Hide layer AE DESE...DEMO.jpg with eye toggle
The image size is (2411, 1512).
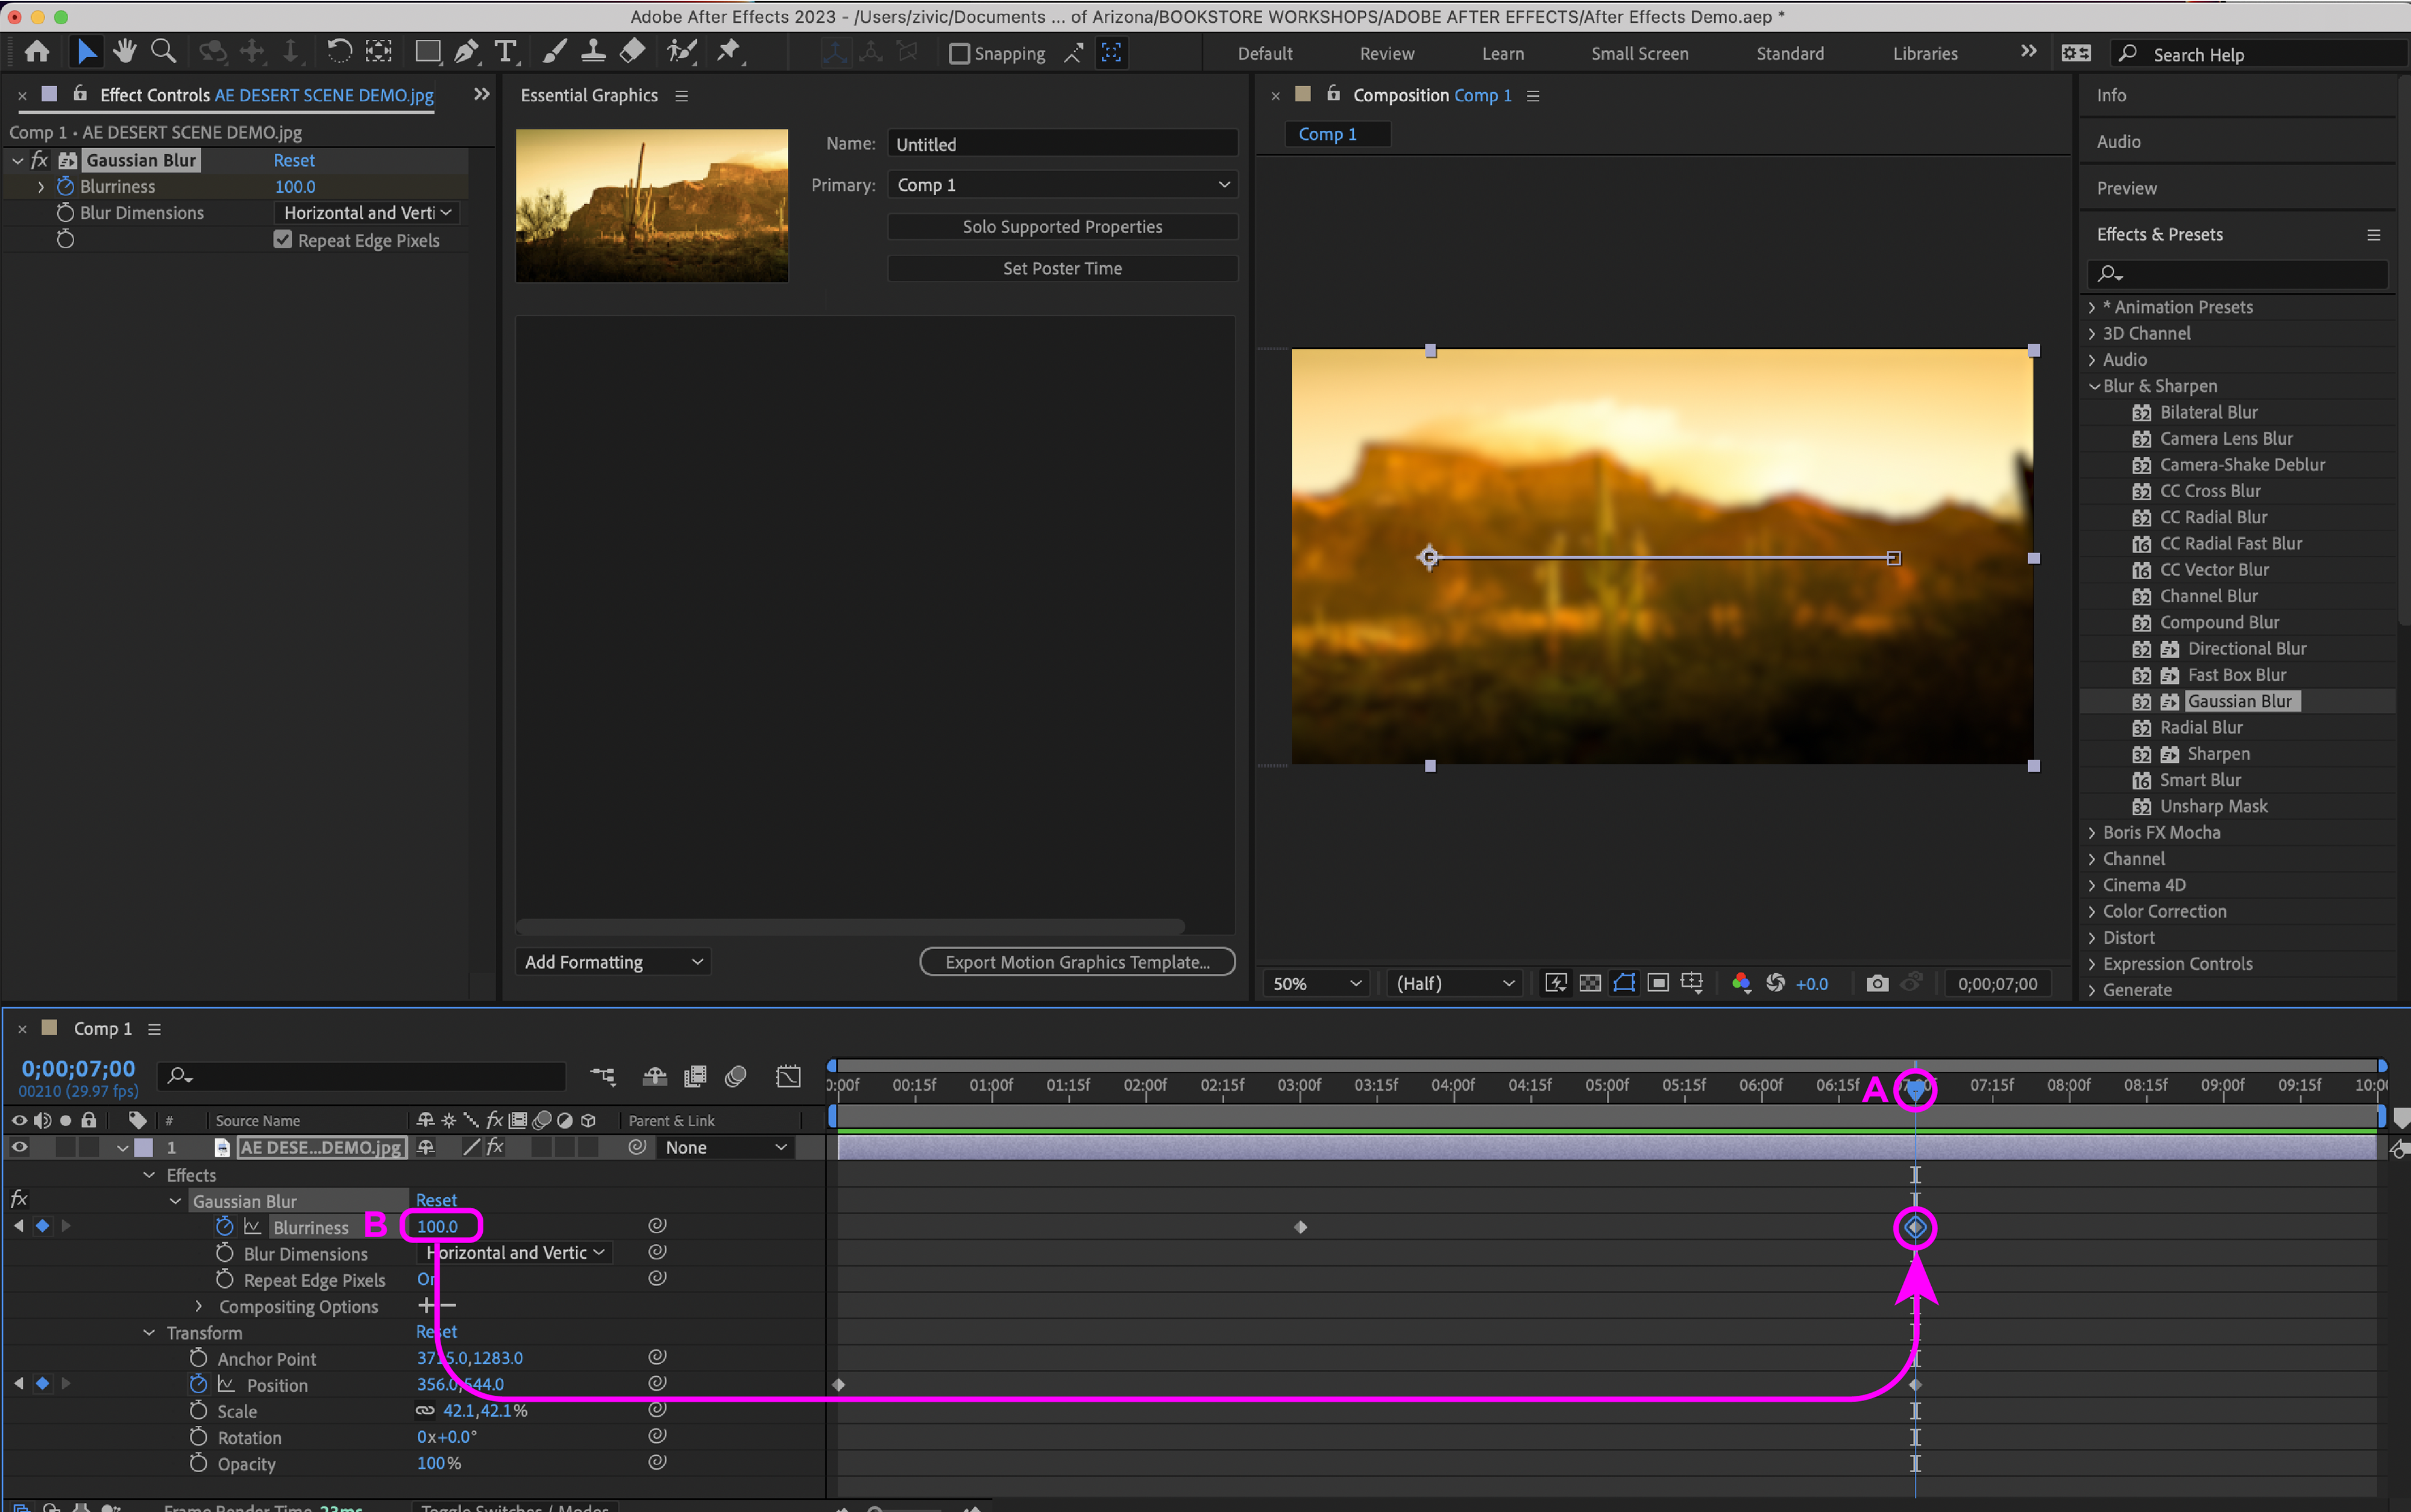coord(19,1147)
